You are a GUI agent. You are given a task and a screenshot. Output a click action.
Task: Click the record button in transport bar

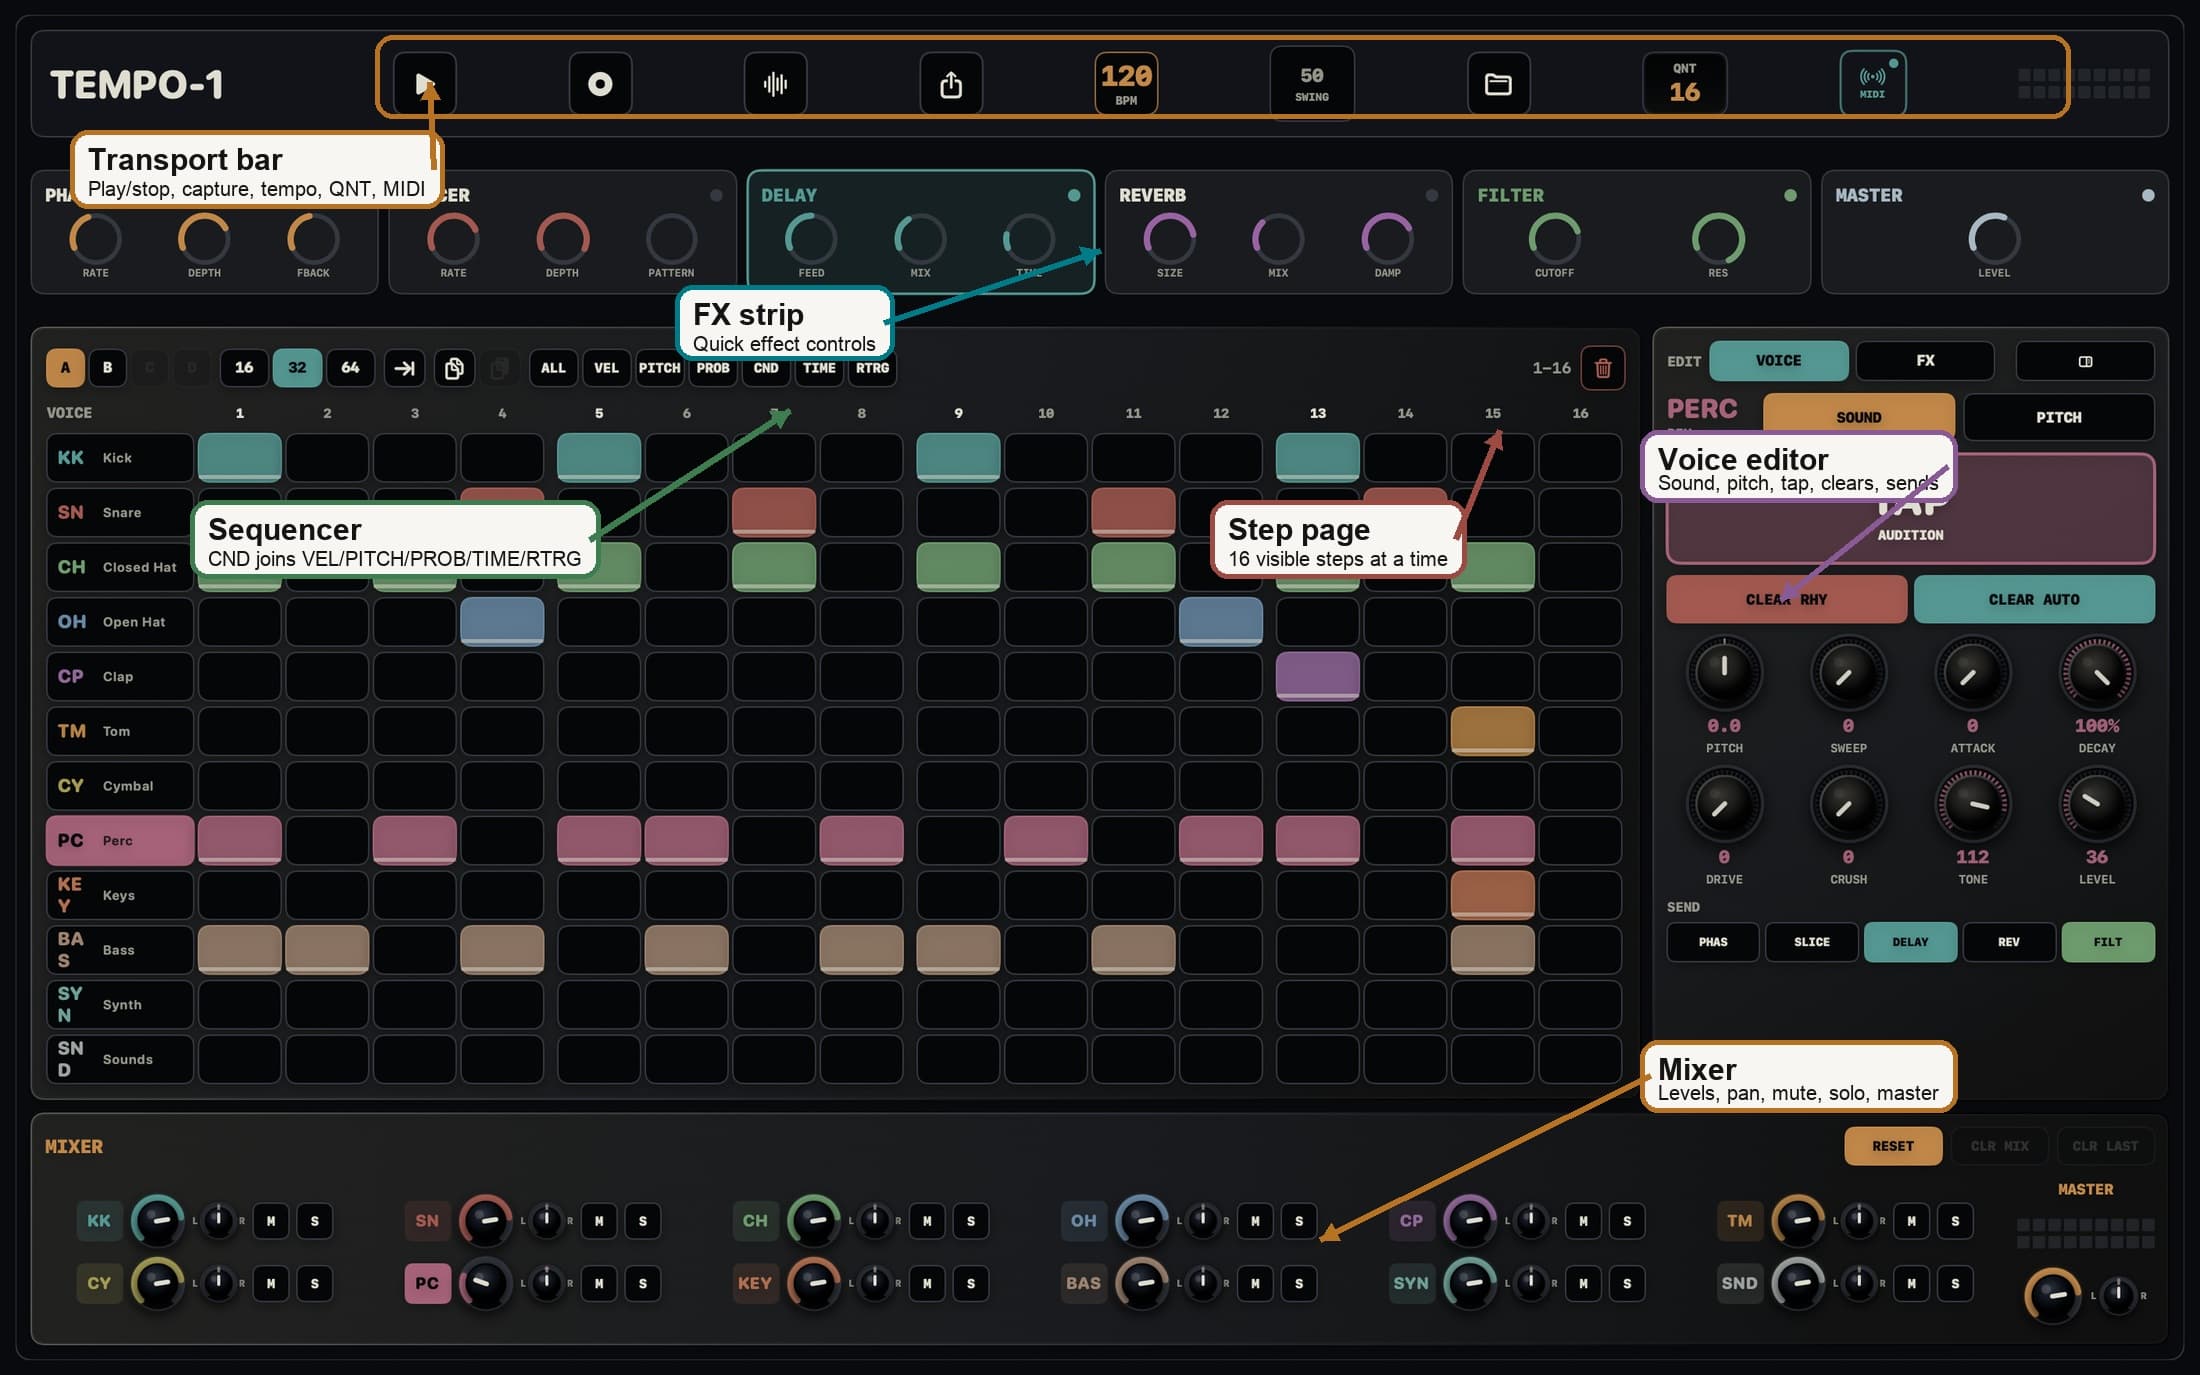(600, 84)
